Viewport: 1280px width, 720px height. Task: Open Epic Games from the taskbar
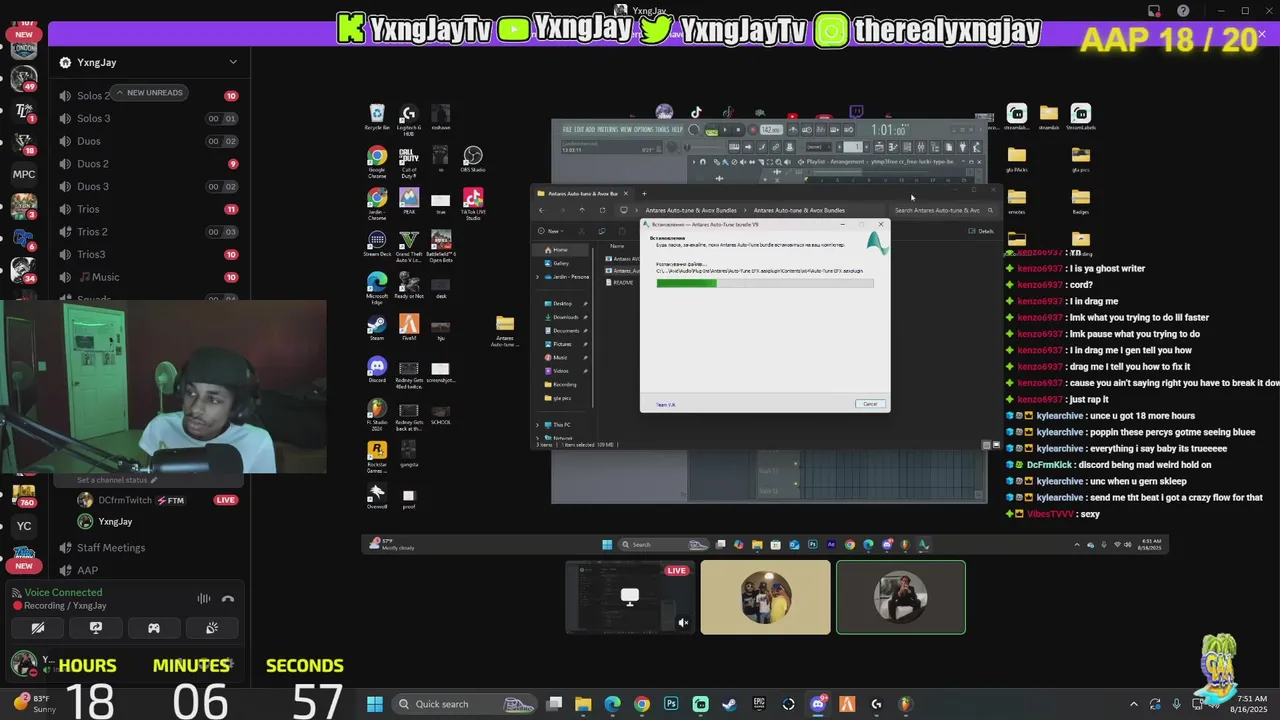[x=759, y=704]
